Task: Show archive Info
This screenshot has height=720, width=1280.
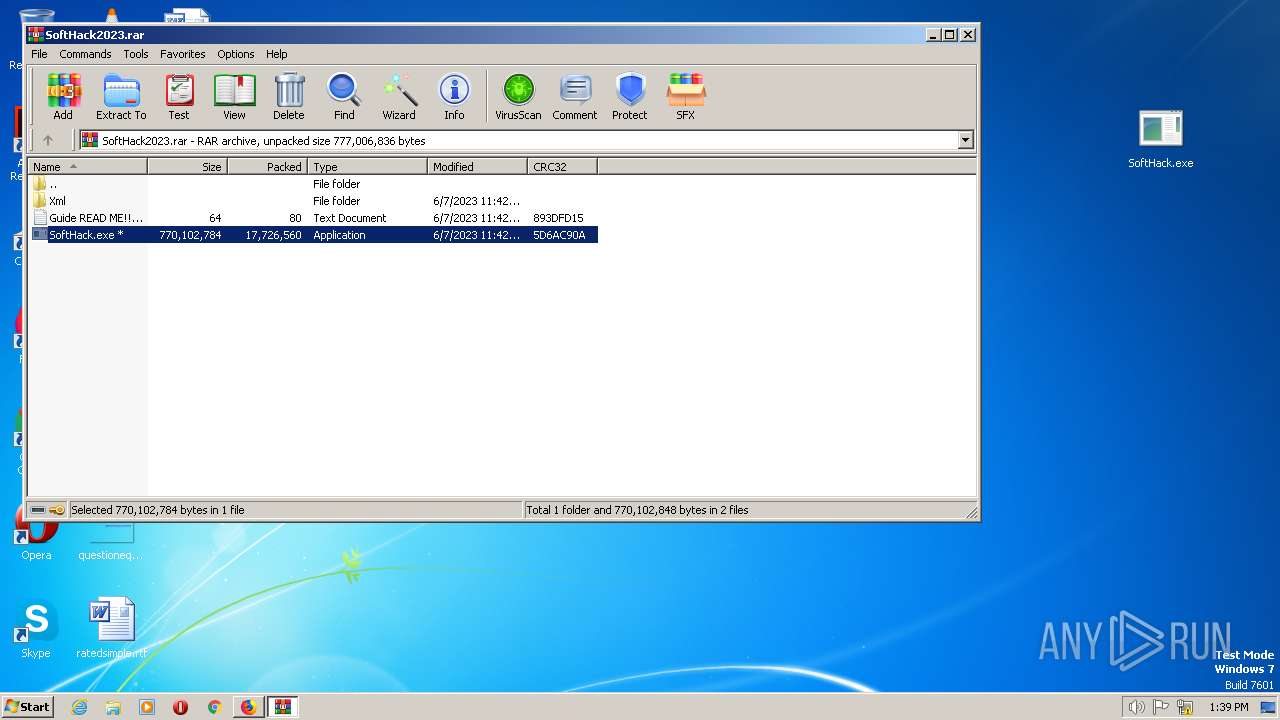Action: [x=454, y=96]
